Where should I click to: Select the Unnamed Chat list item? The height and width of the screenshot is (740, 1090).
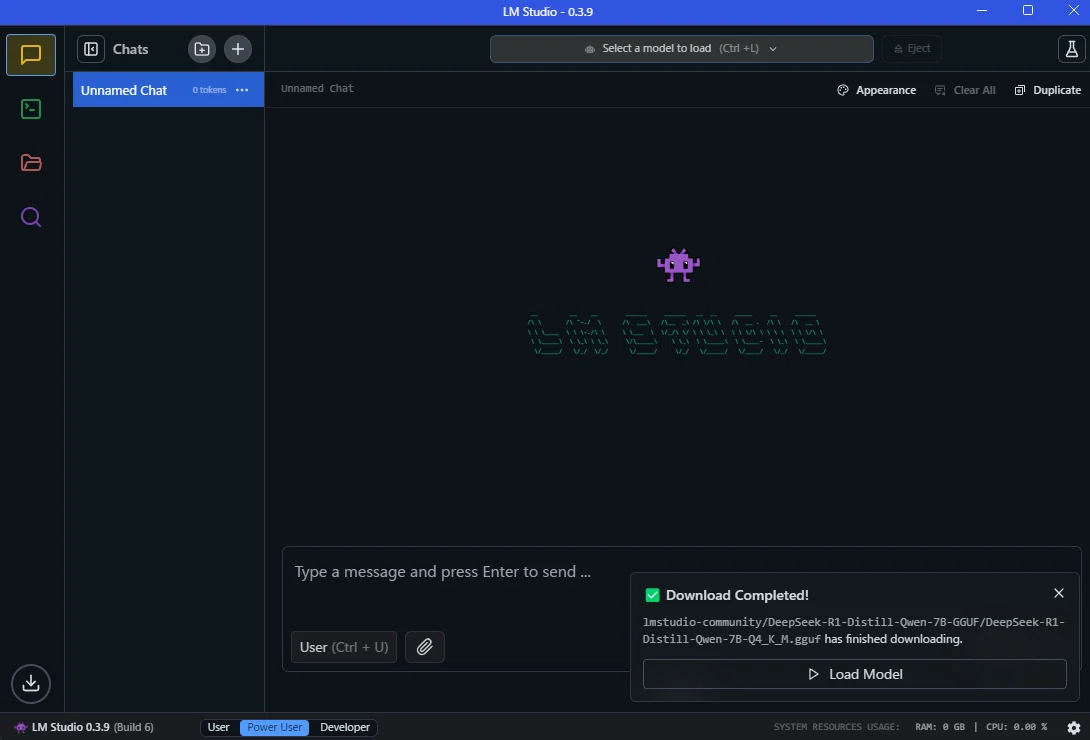point(168,90)
